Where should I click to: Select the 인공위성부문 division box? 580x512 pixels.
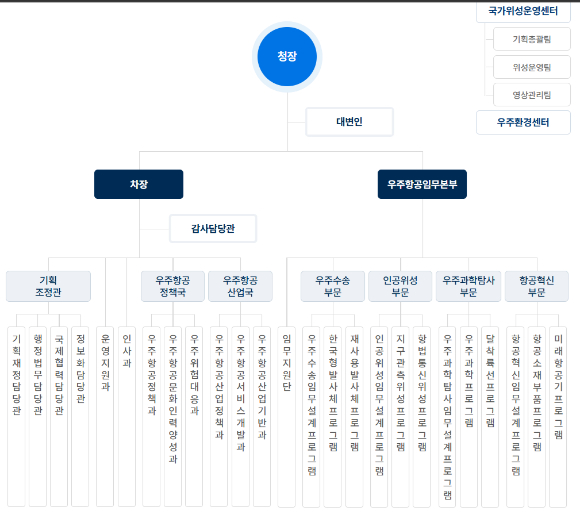click(x=400, y=286)
